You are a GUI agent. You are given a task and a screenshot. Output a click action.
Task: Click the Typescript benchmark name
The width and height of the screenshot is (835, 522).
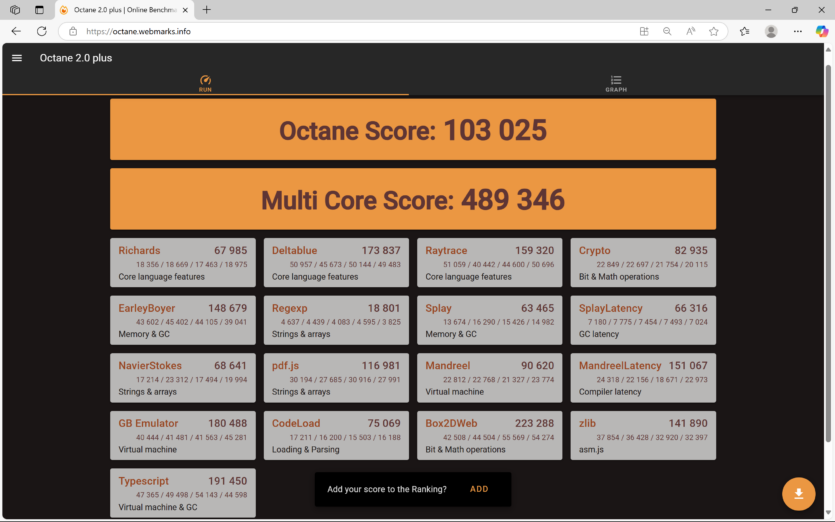(143, 481)
